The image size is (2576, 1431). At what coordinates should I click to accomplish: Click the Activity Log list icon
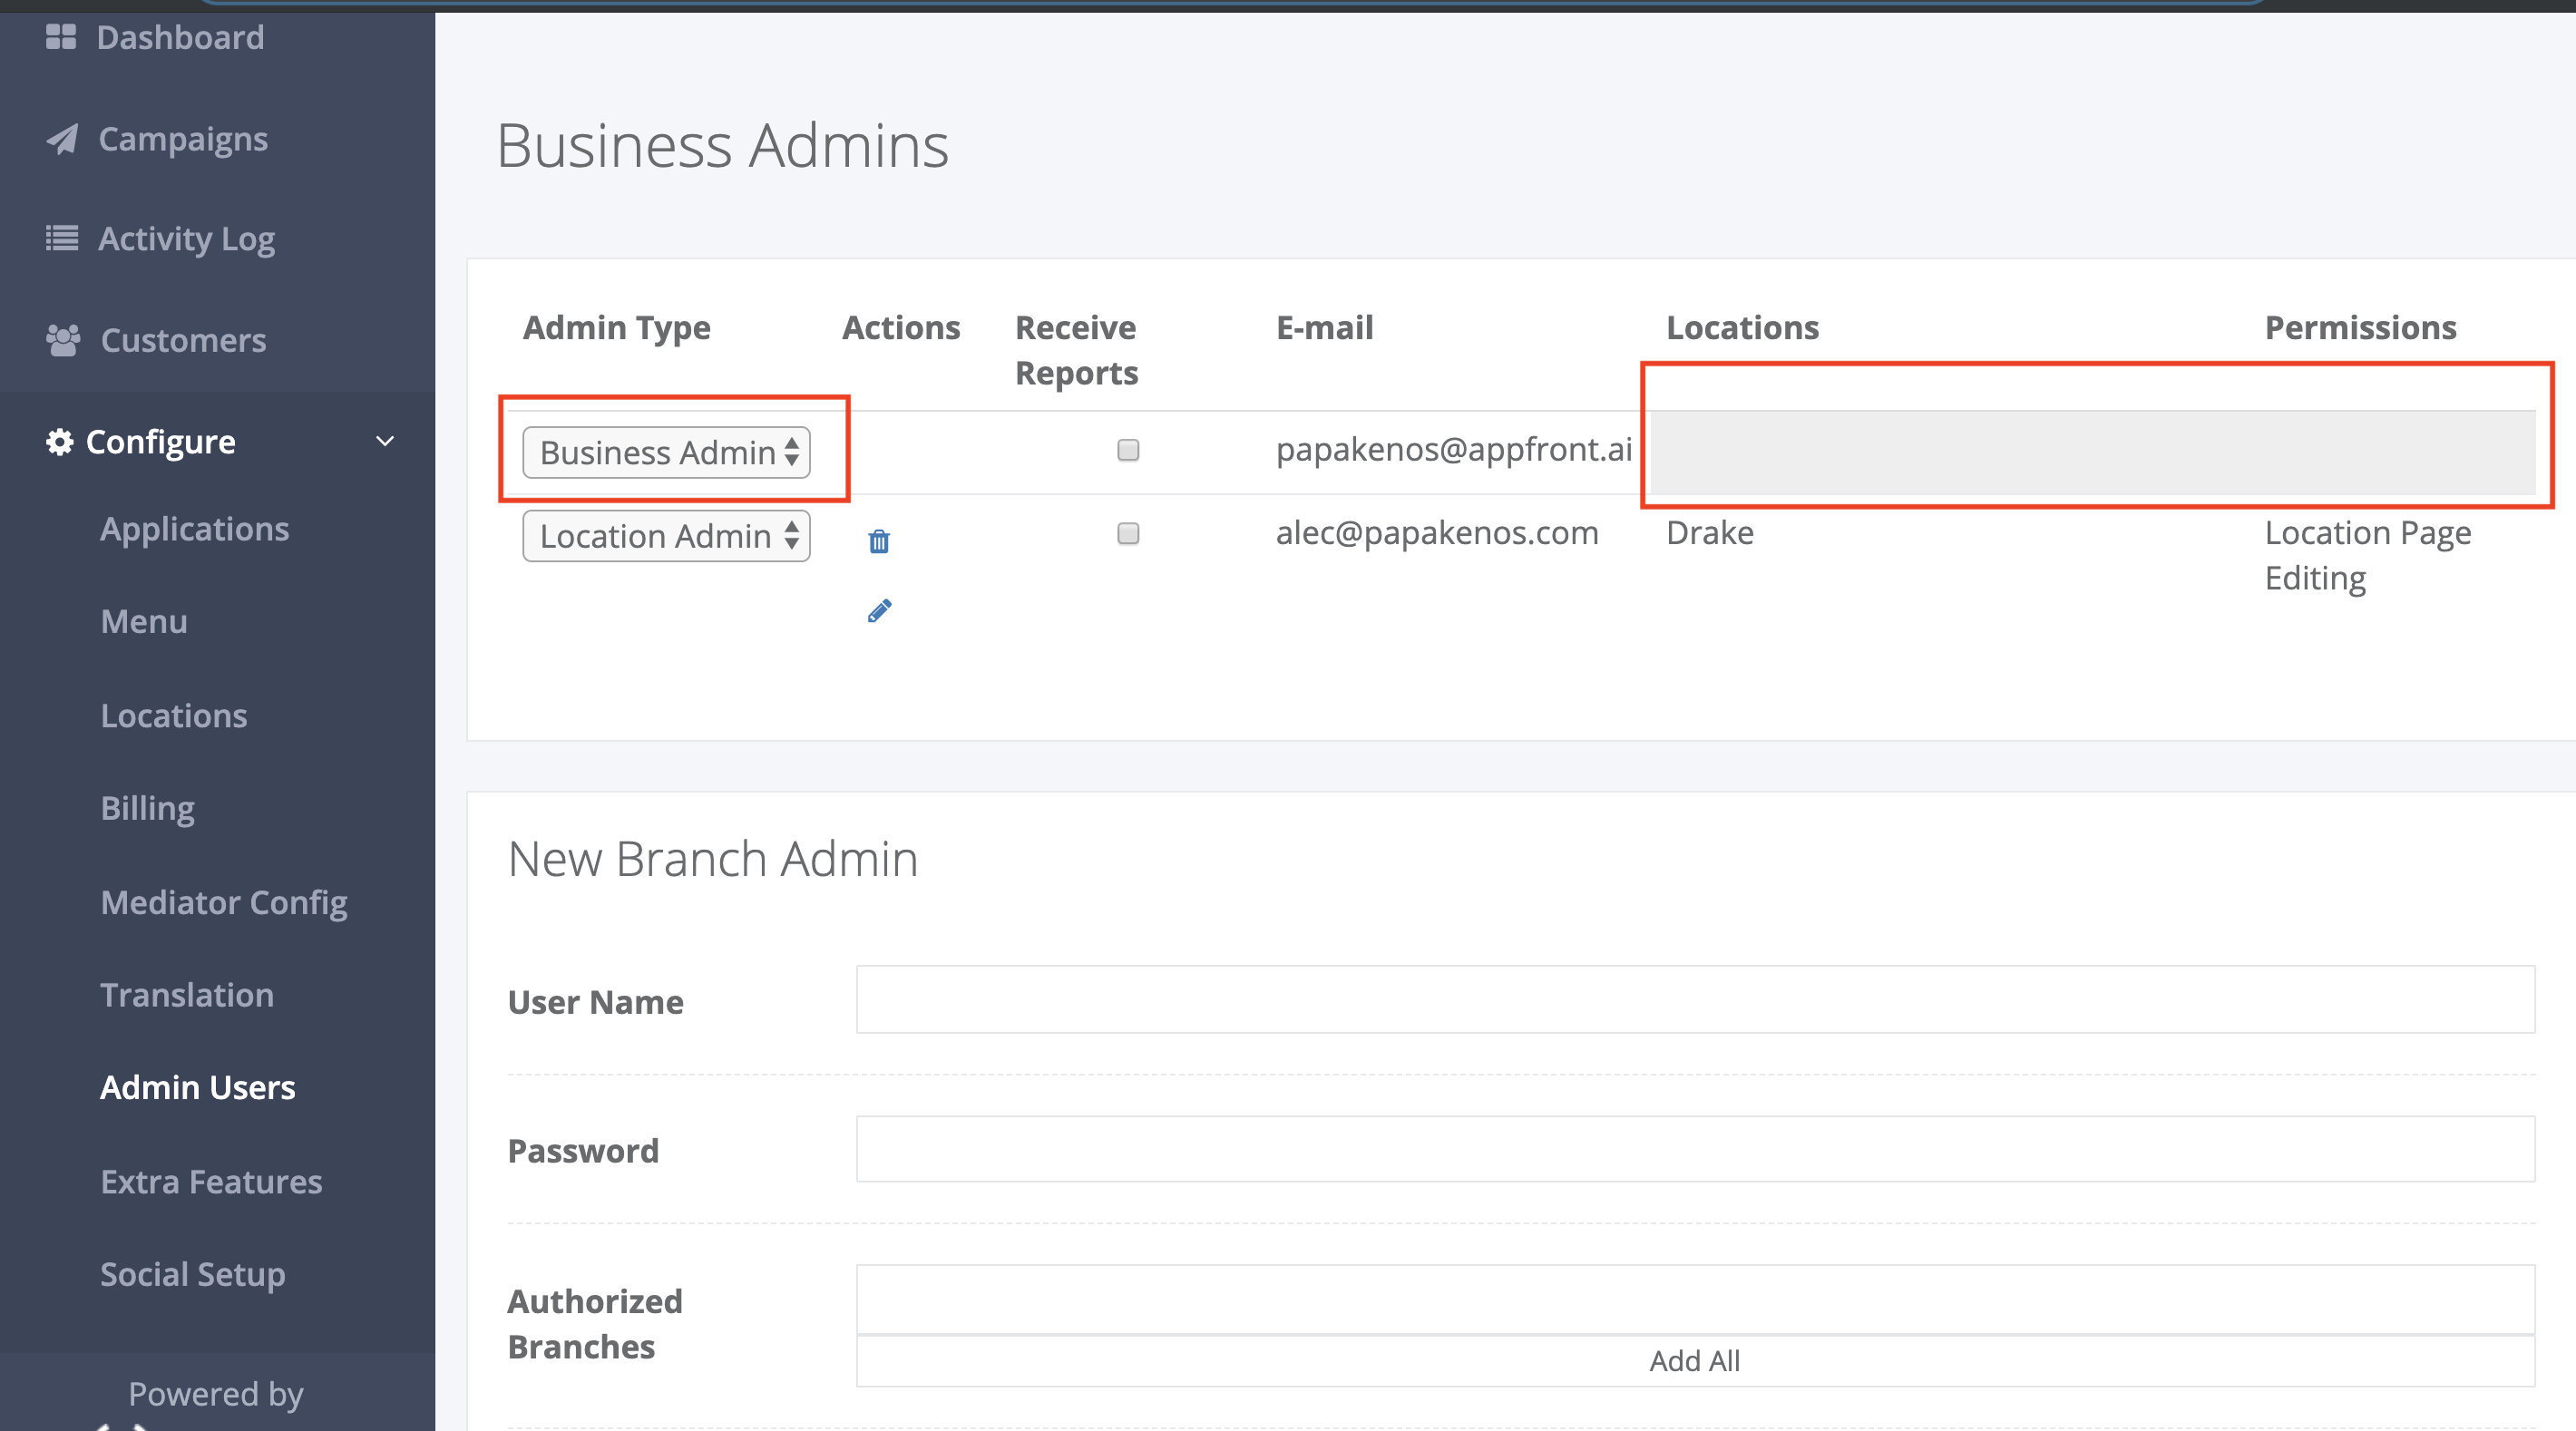(62, 238)
